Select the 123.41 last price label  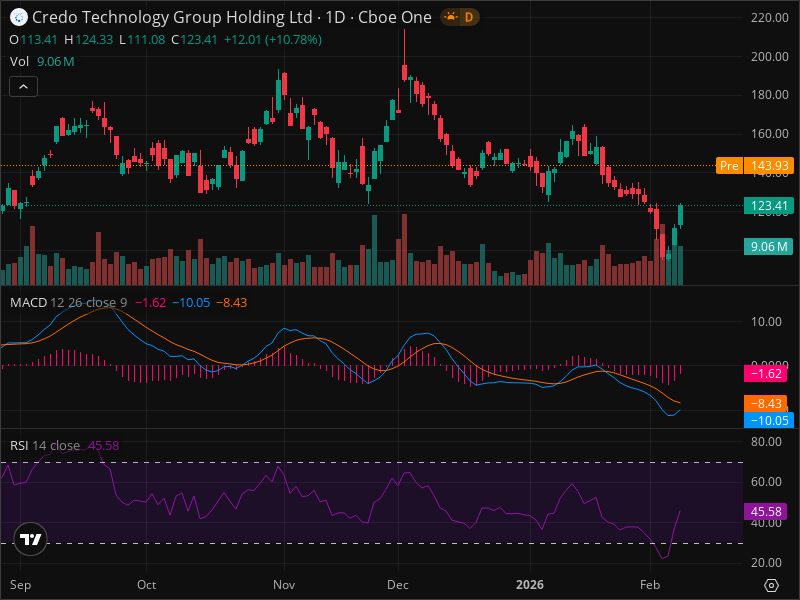[769, 206]
